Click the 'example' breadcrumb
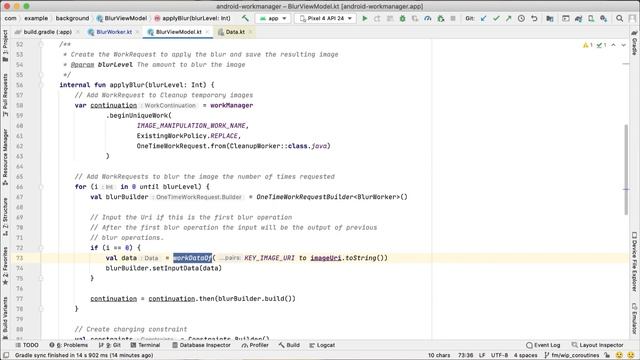This screenshot has width=640, height=360. [x=36, y=18]
